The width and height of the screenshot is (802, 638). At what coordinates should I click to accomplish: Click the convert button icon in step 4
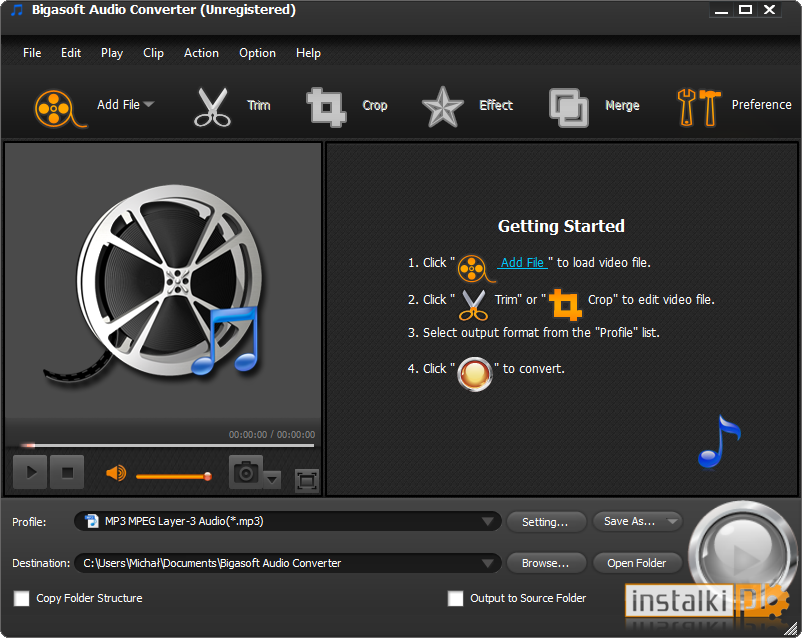coord(474,374)
